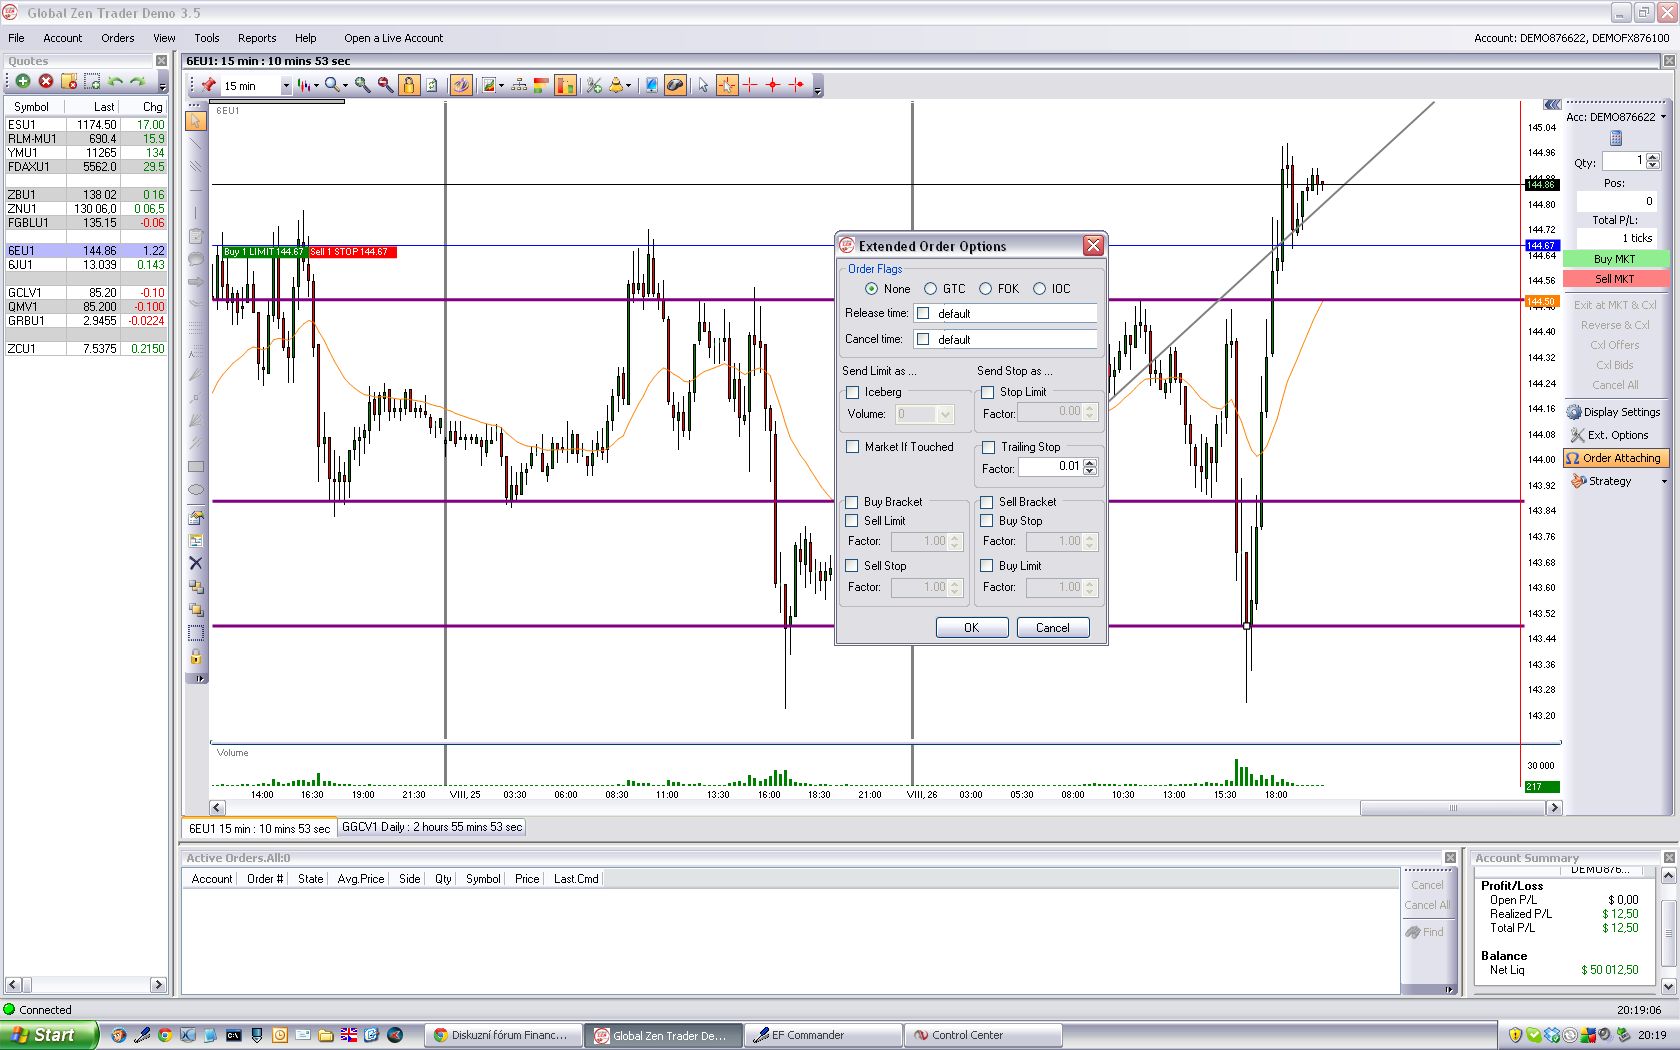The height and width of the screenshot is (1050, 1680).
Task: Click the magnifier zoom-out icon with minus
Action: coord(385,85)
